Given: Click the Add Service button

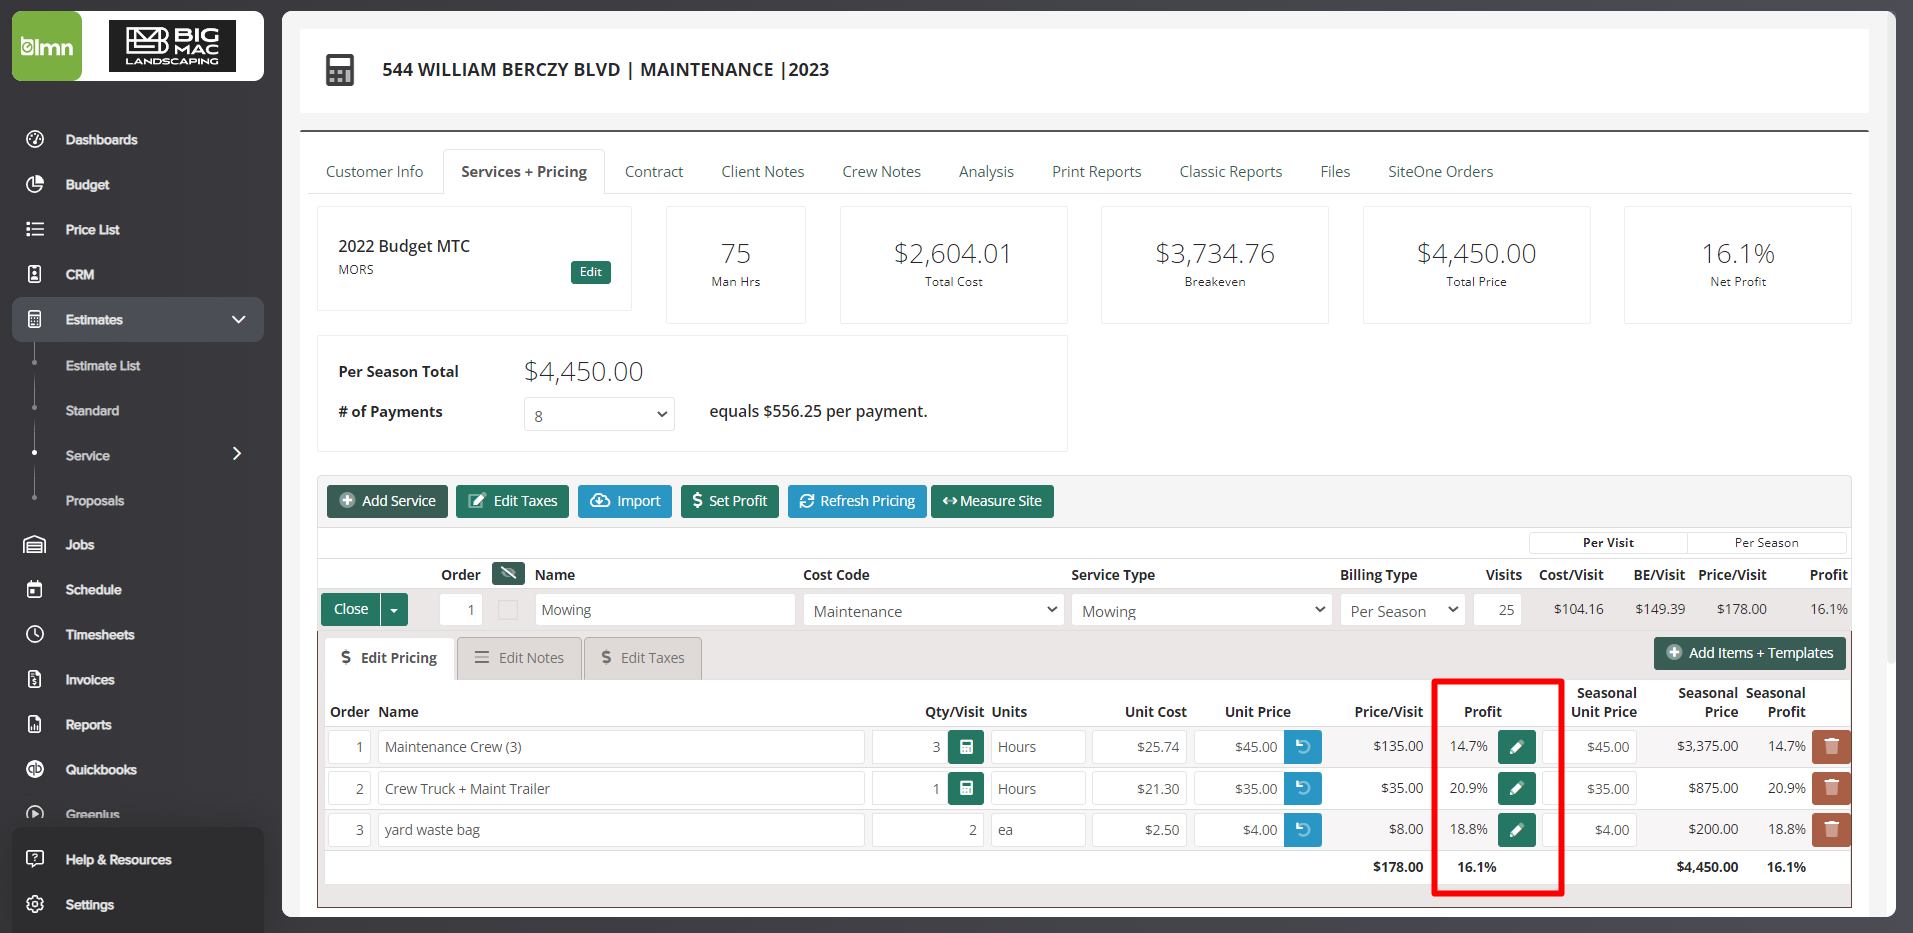Looking at the screenshot, I should pyautogui.click(x=387, y=500).
